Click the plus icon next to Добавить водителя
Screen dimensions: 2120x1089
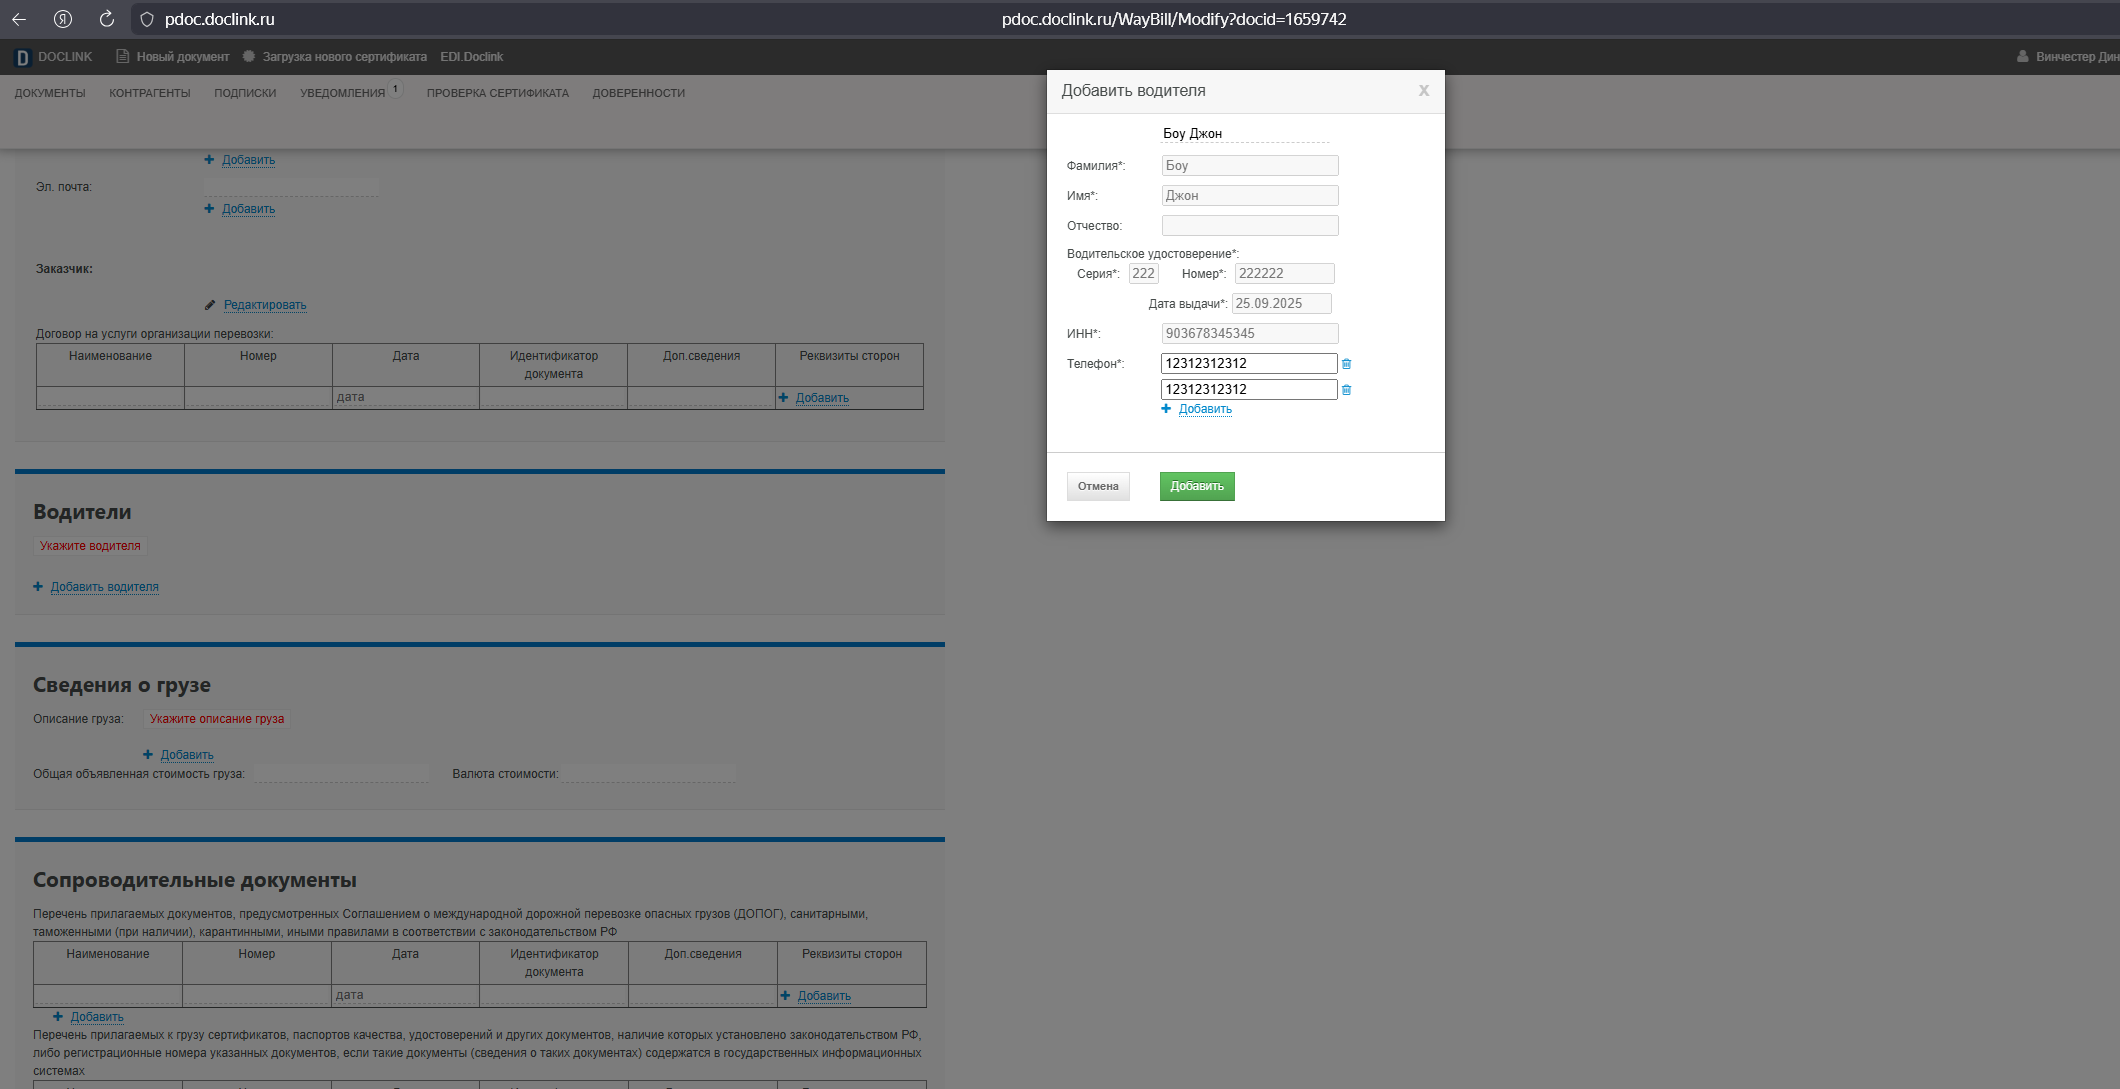click(38, 587)
